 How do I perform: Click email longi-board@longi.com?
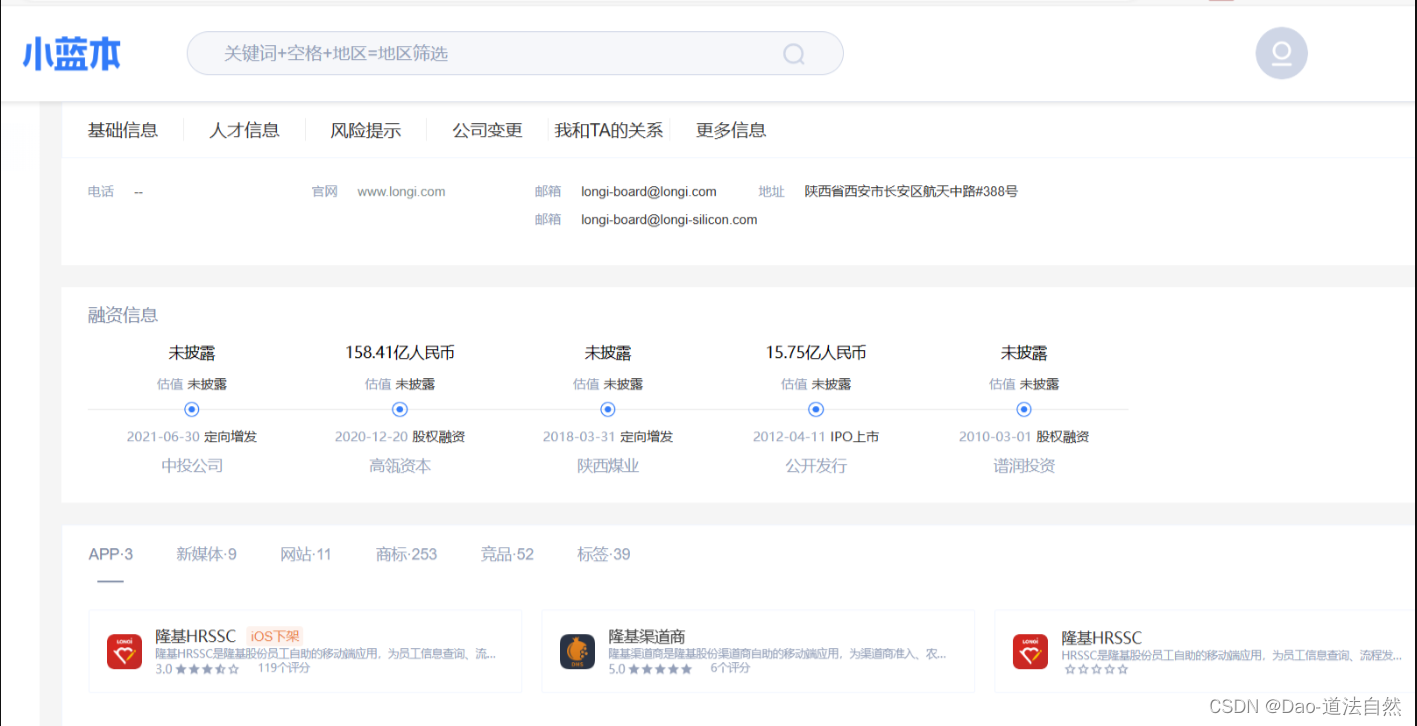[649, 192]
